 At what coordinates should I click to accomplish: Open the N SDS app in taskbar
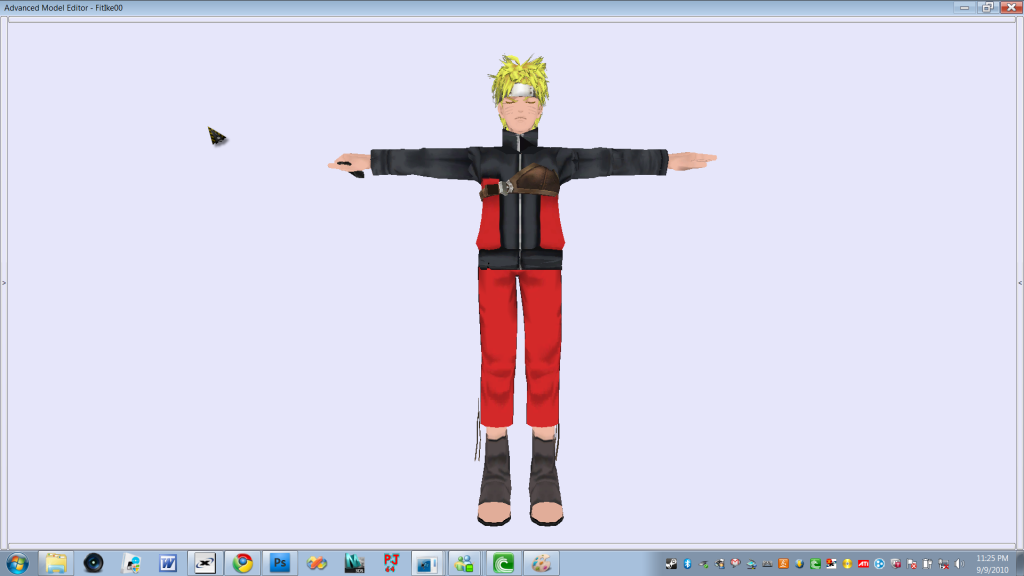tap(355, 563)
